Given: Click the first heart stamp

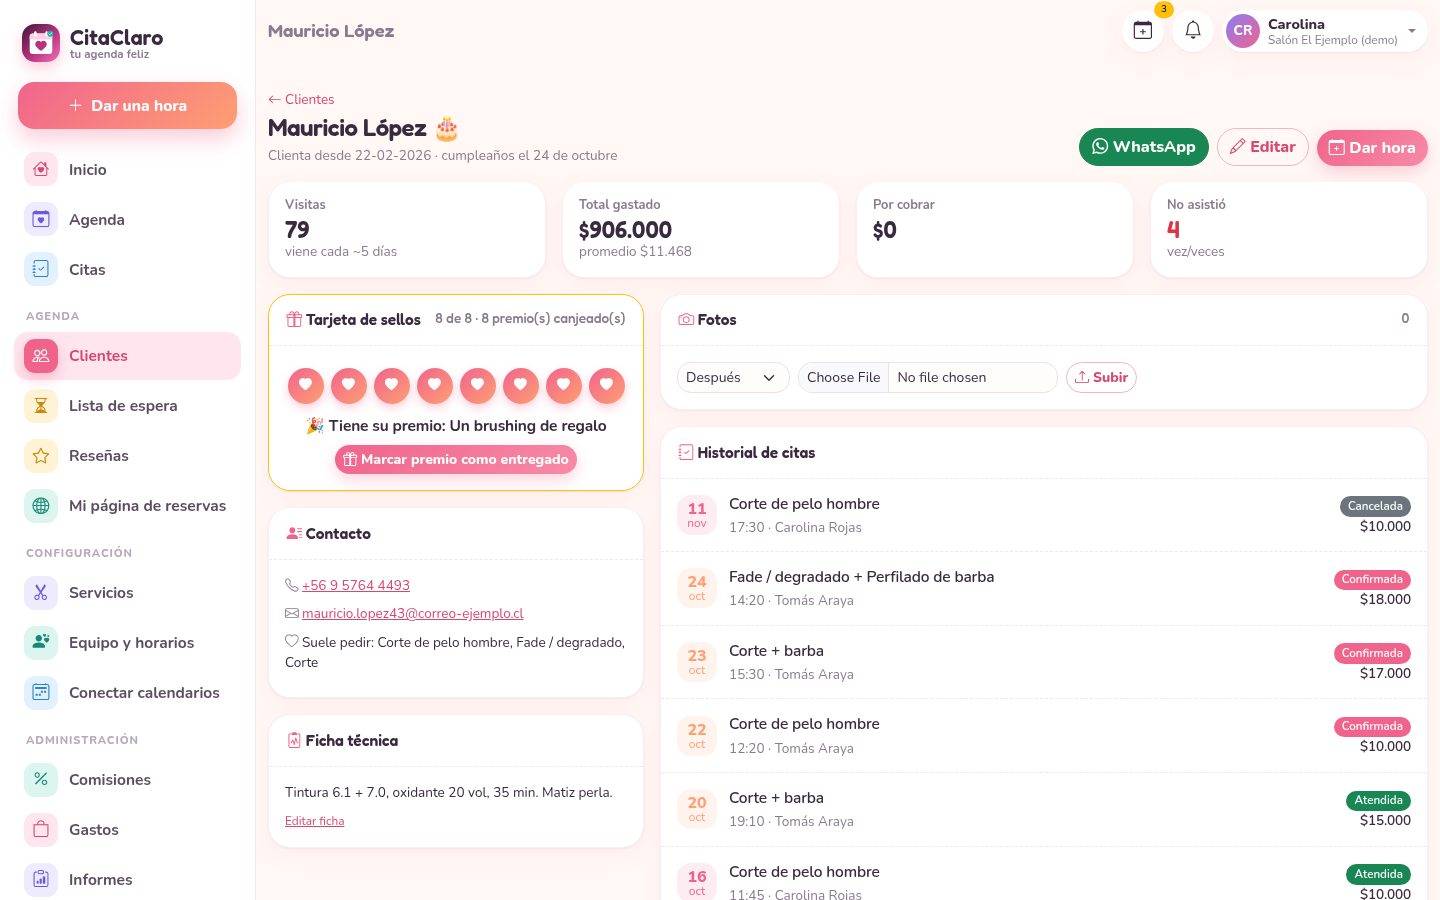Looking at the screenshot, I should pos(306,385).
